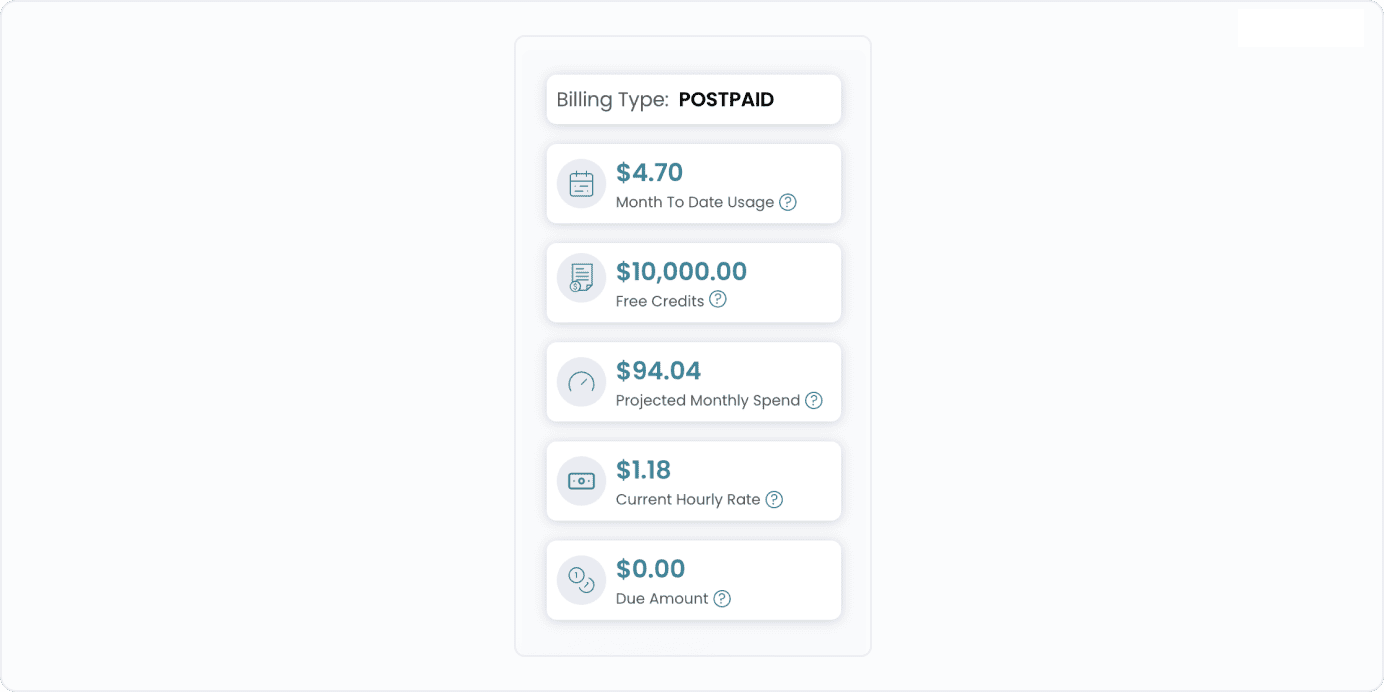The image size is (1384, 692).
Task: Select the clock icon next to Due Amount
Action: coord(581,580)
